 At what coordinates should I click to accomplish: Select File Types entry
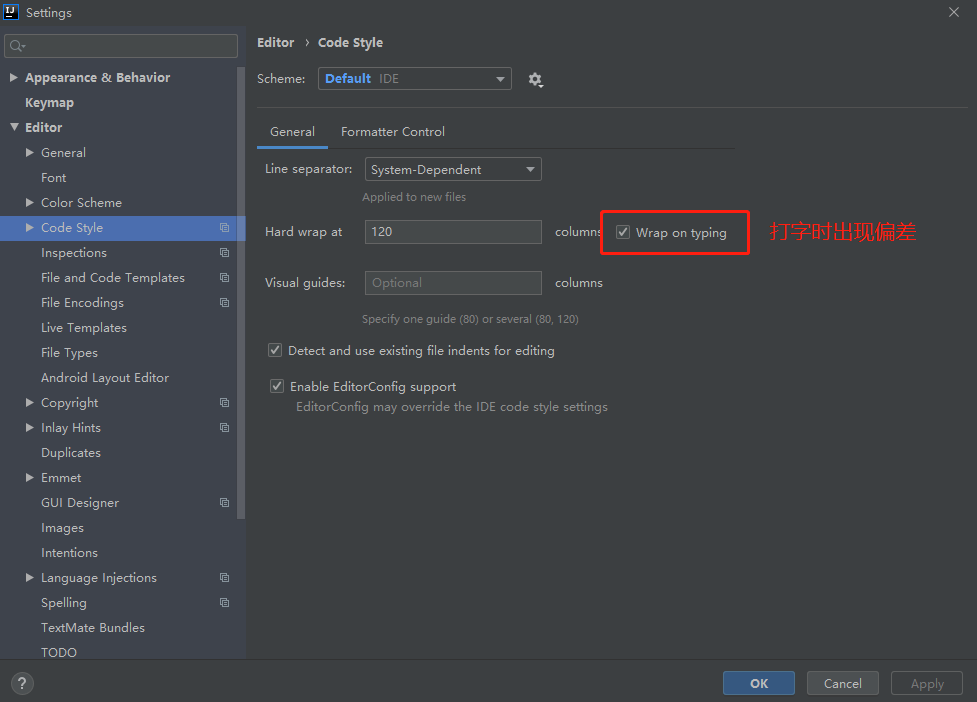tap(69, 353)
